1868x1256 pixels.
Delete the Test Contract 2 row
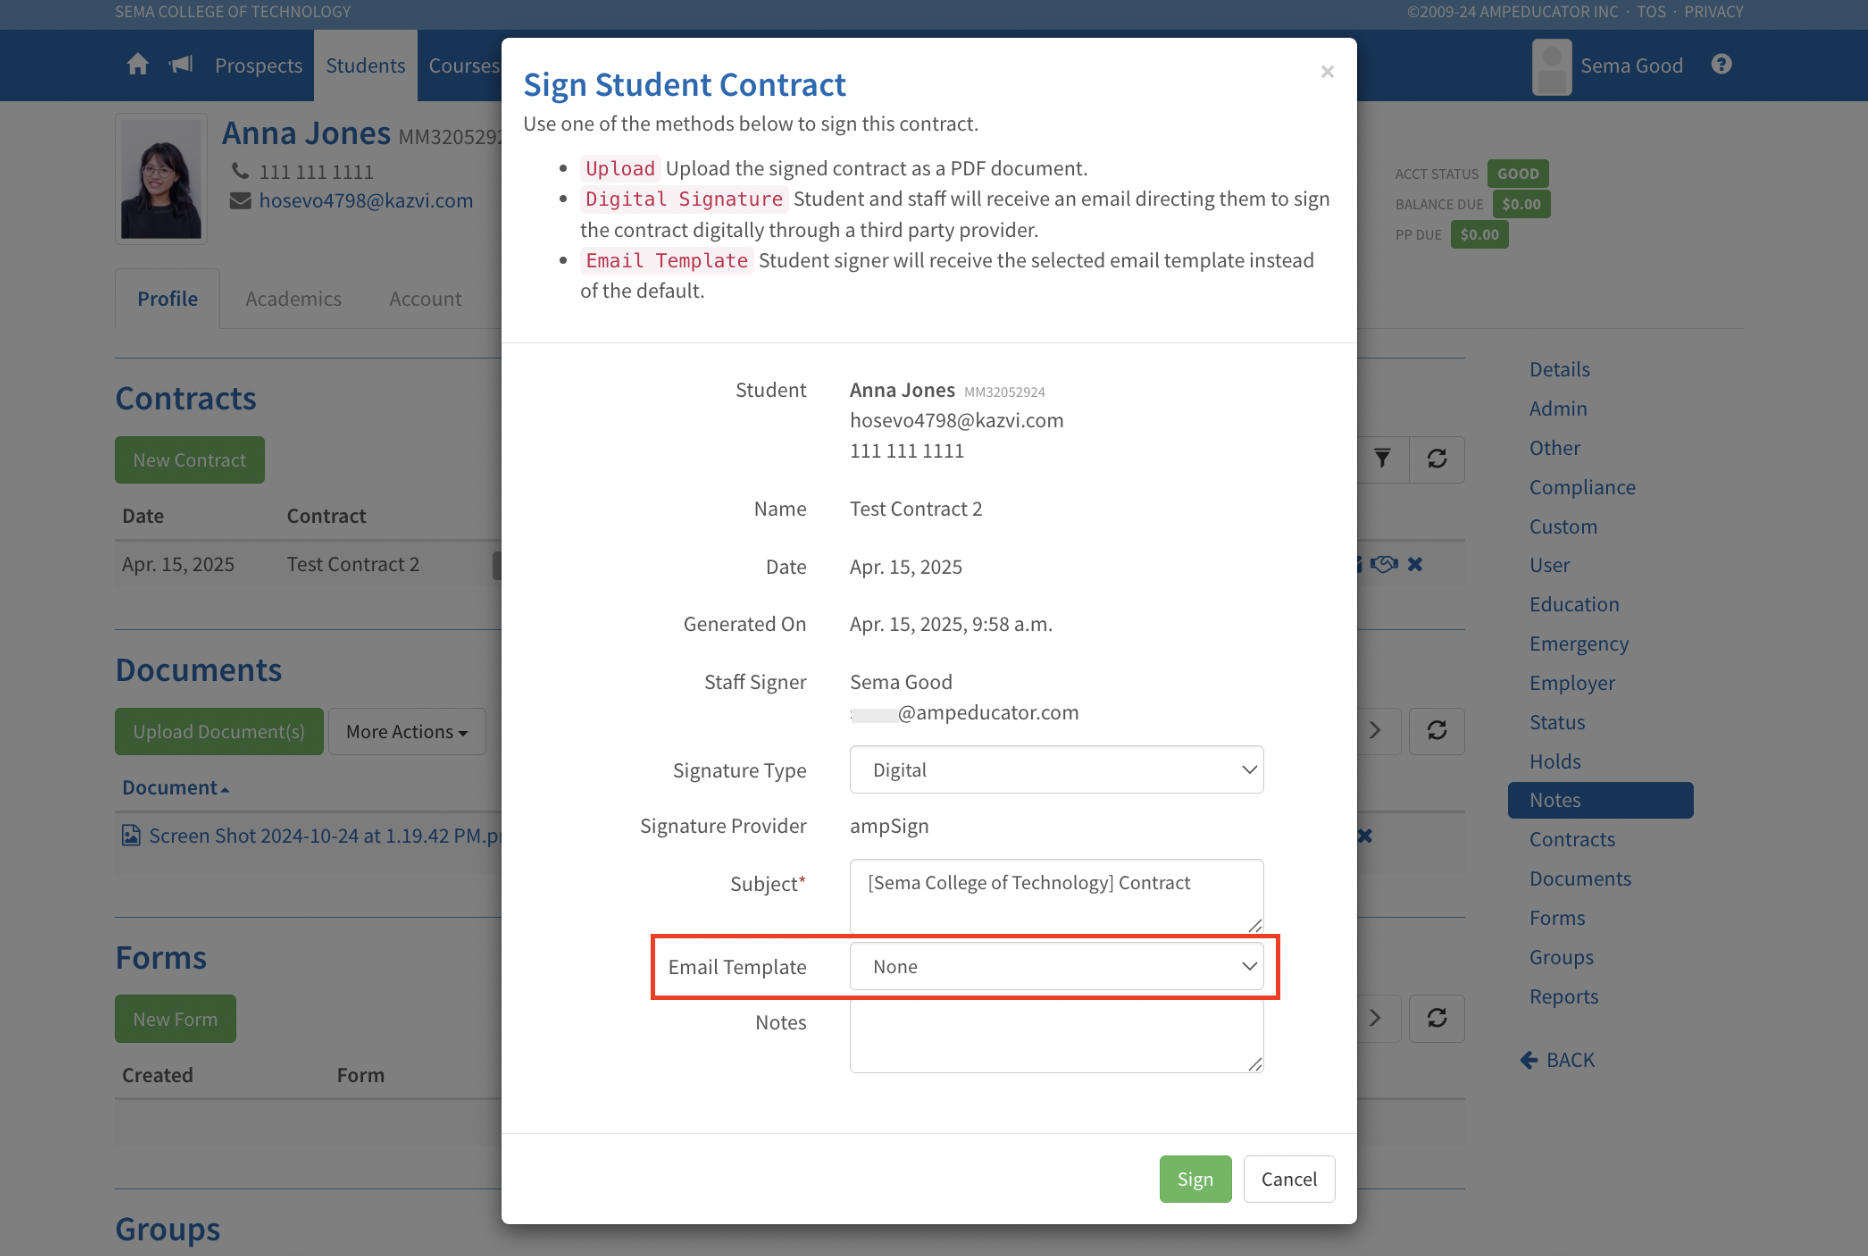(x=1415, y=564)
